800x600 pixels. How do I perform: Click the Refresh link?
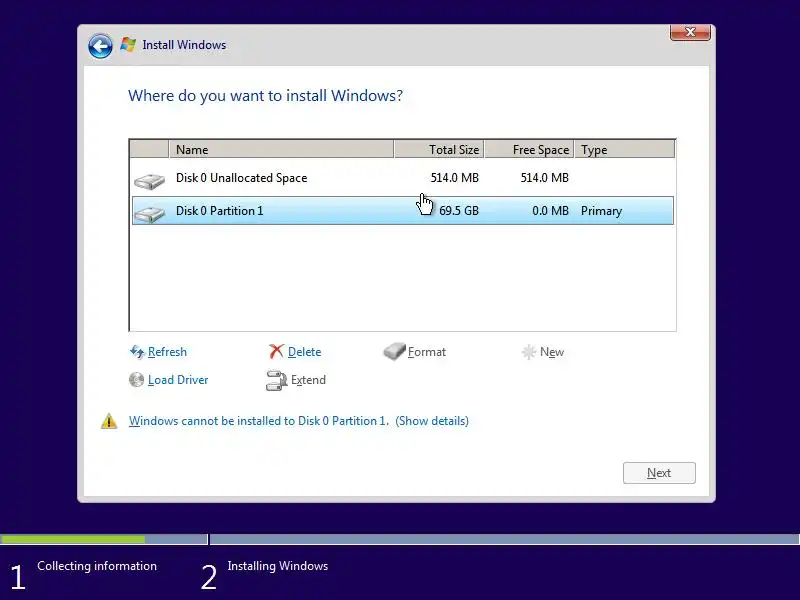[167, 352]
